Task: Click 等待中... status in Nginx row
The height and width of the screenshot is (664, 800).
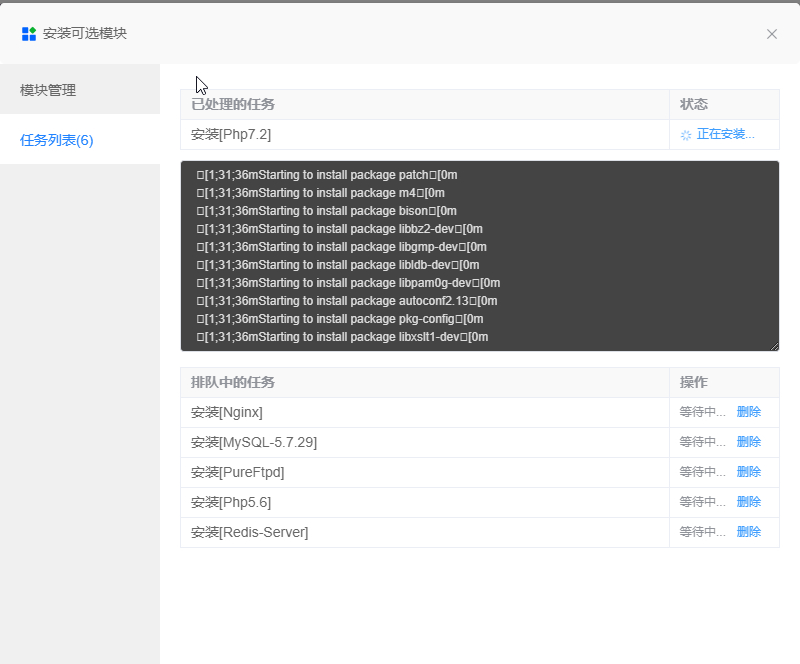Action: (x=702, y=412)
